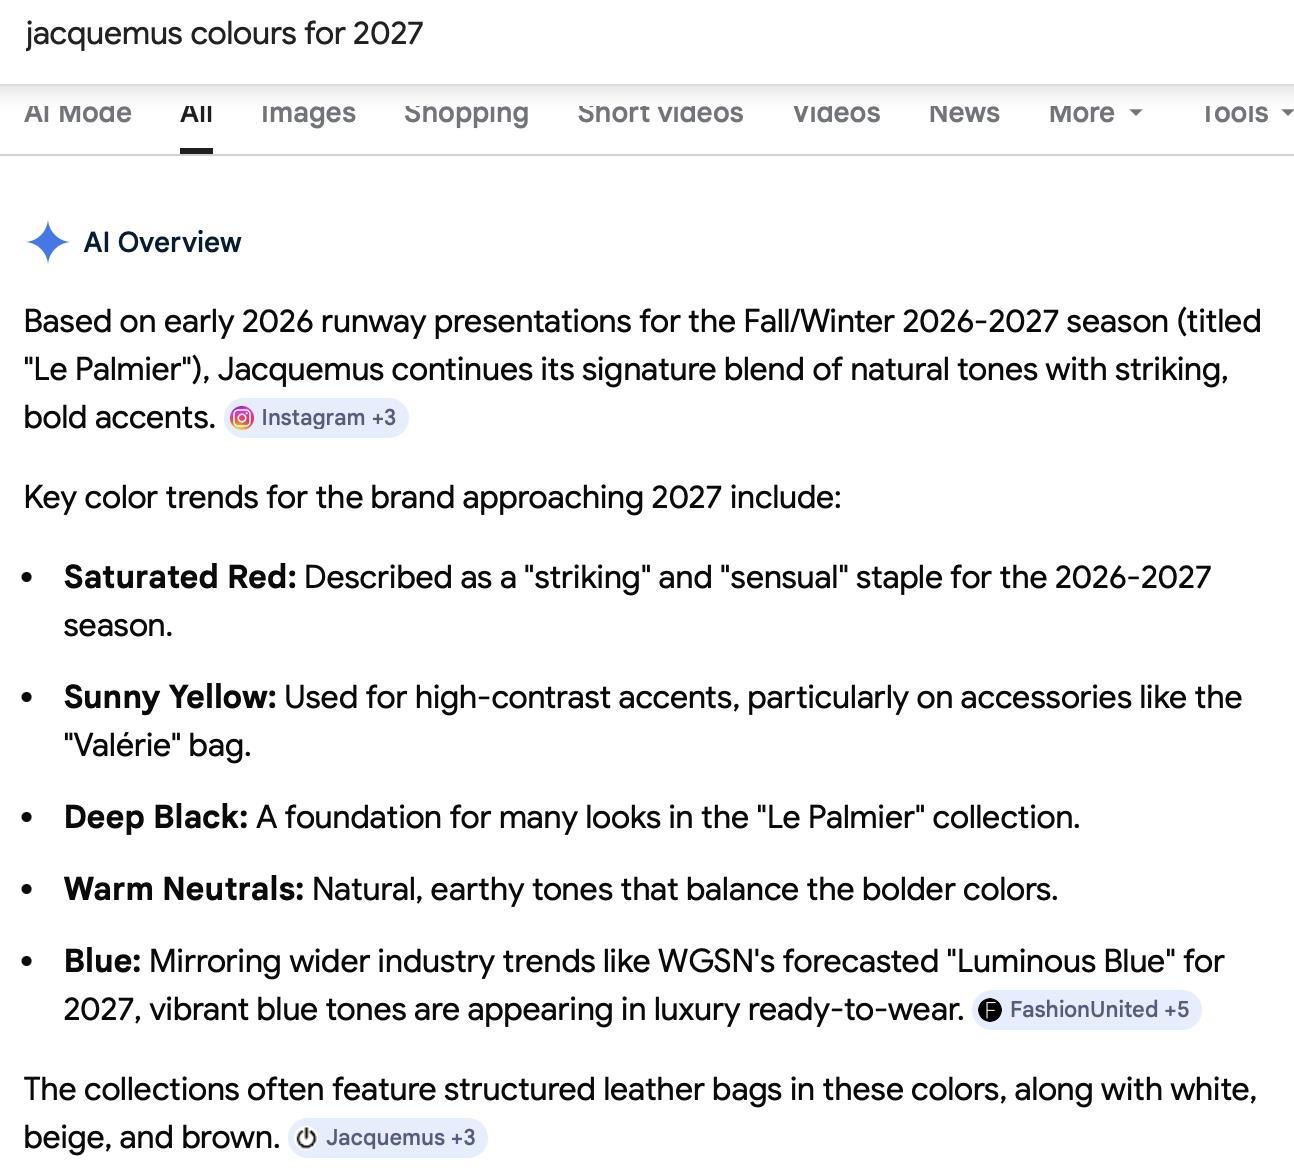Open the FashionUnited +5 sources chip
The width and height of the screenshot is (1294, 1176).
[x=1086, y=1010]
